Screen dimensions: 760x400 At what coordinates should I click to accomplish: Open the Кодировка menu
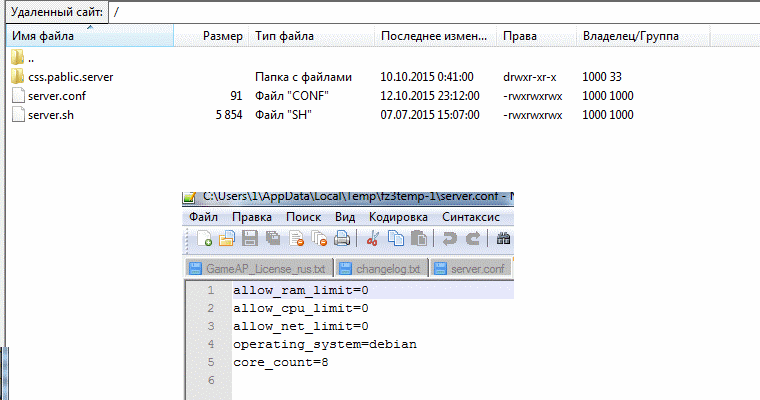[x=398, y=217]
